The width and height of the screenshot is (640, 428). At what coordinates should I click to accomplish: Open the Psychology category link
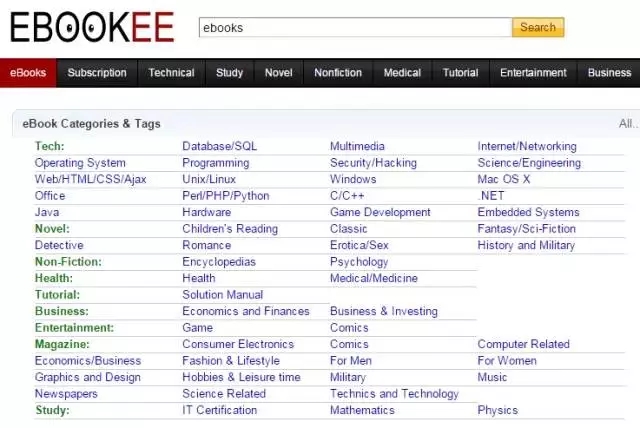tap(359, 262)
